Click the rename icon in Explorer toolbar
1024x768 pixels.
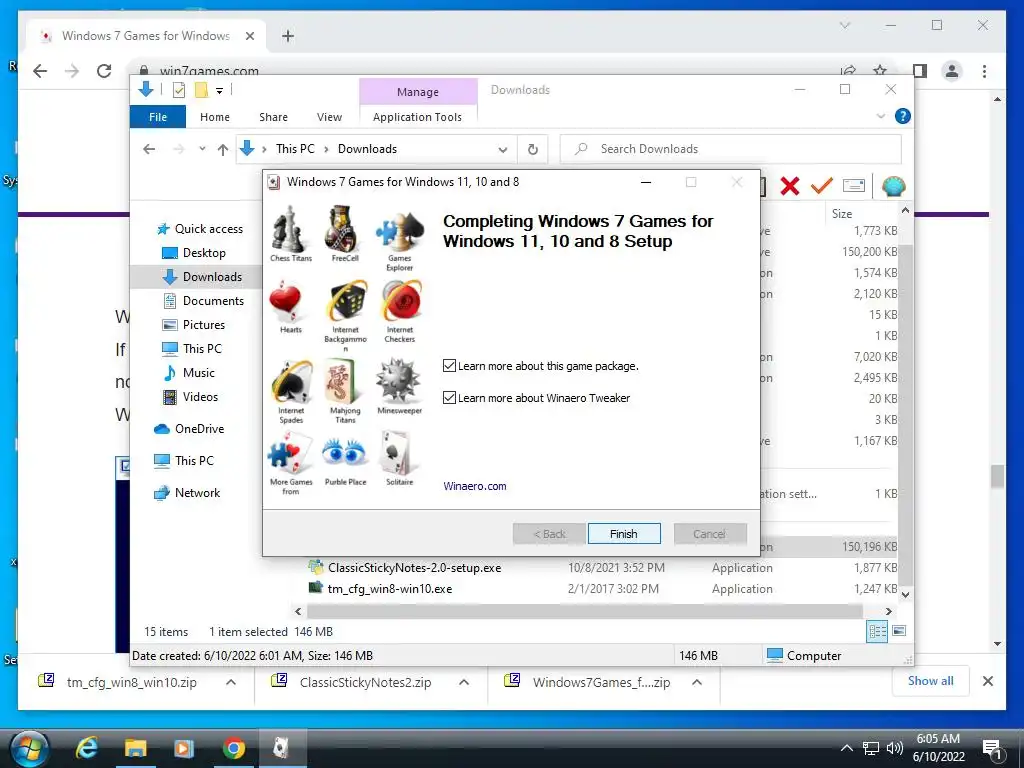[854, 185]
